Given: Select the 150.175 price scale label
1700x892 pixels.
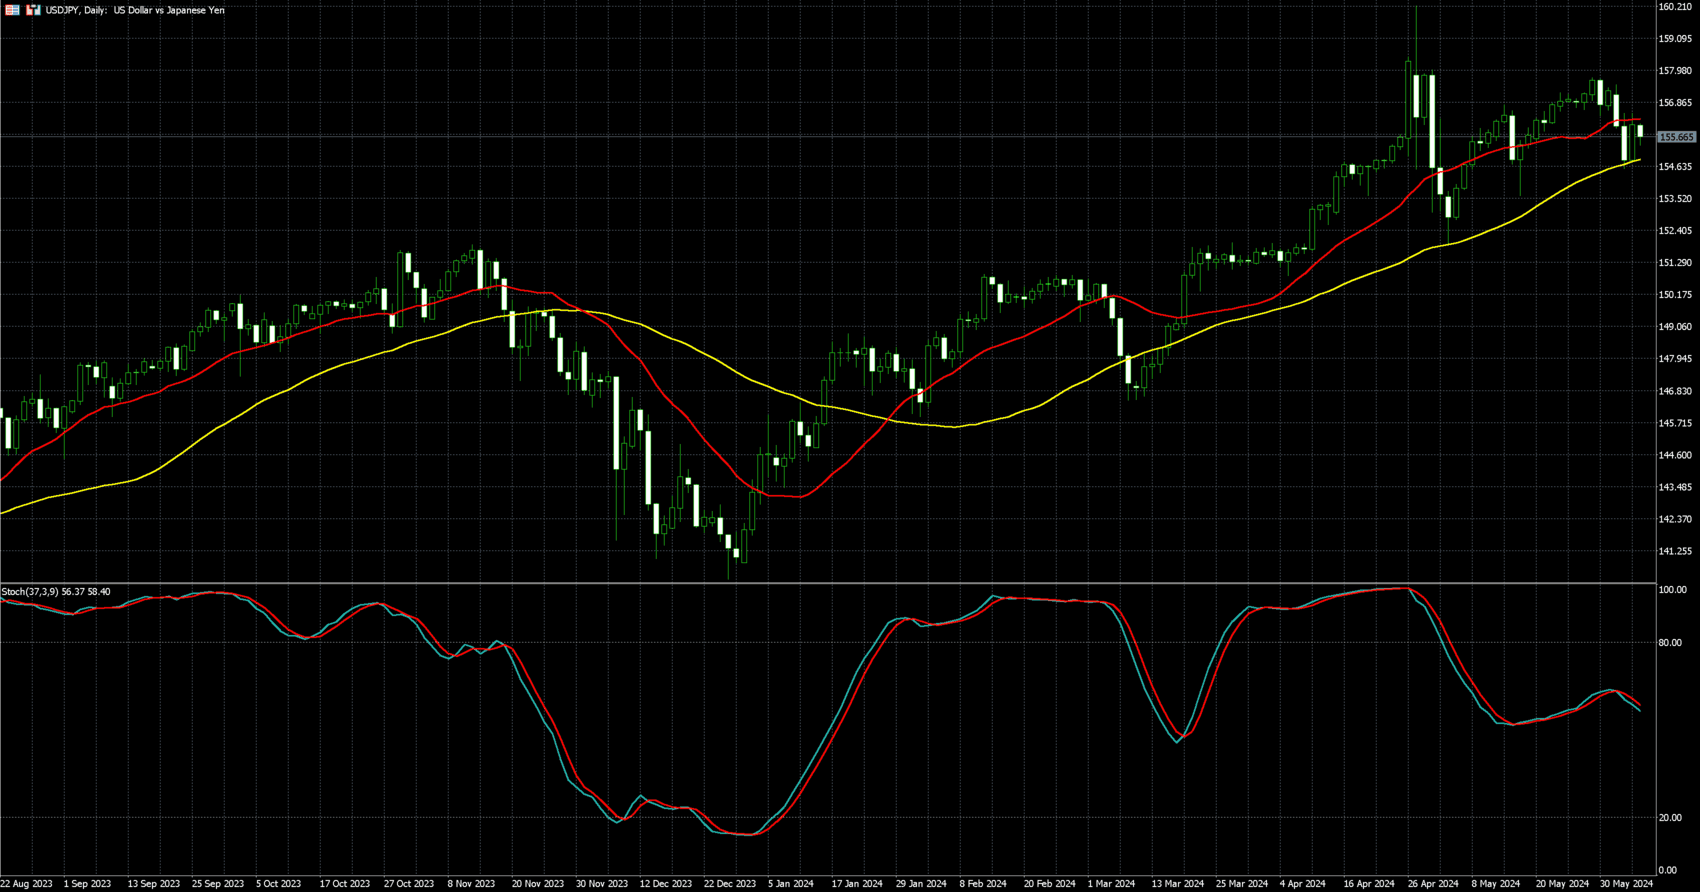Looking at the screenshot, I should (1675, 295).
